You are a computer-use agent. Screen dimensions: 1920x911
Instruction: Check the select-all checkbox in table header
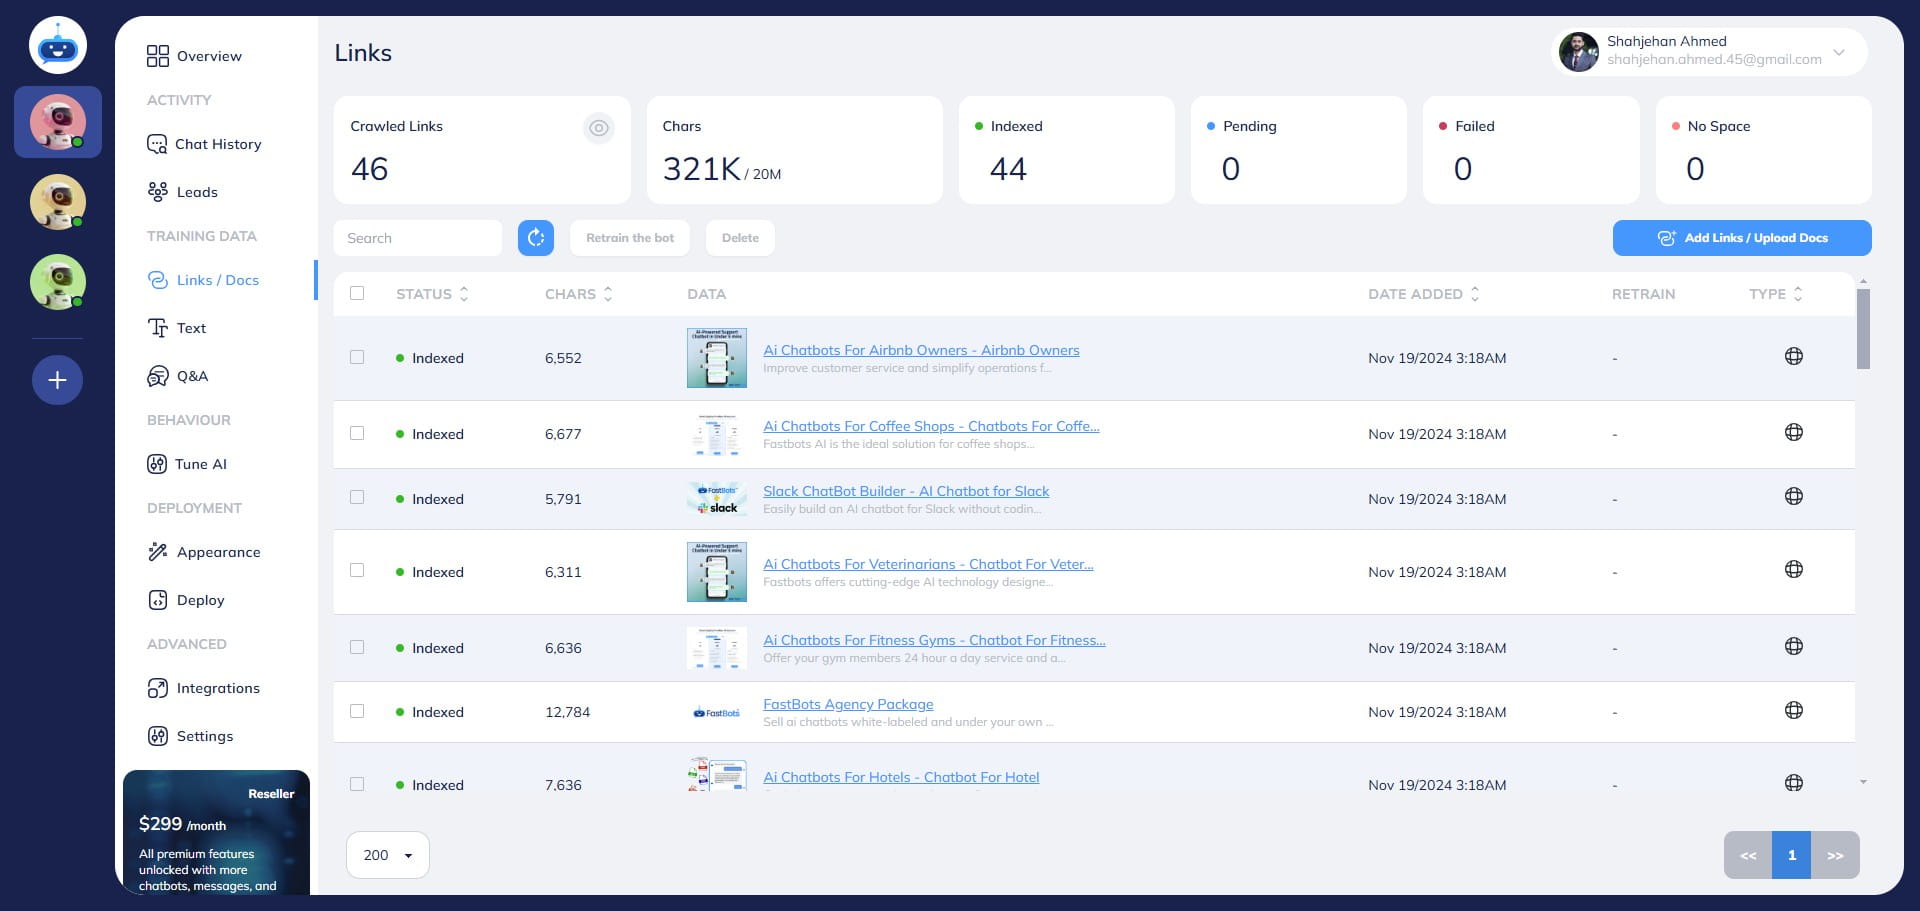(x=357, y=292)
